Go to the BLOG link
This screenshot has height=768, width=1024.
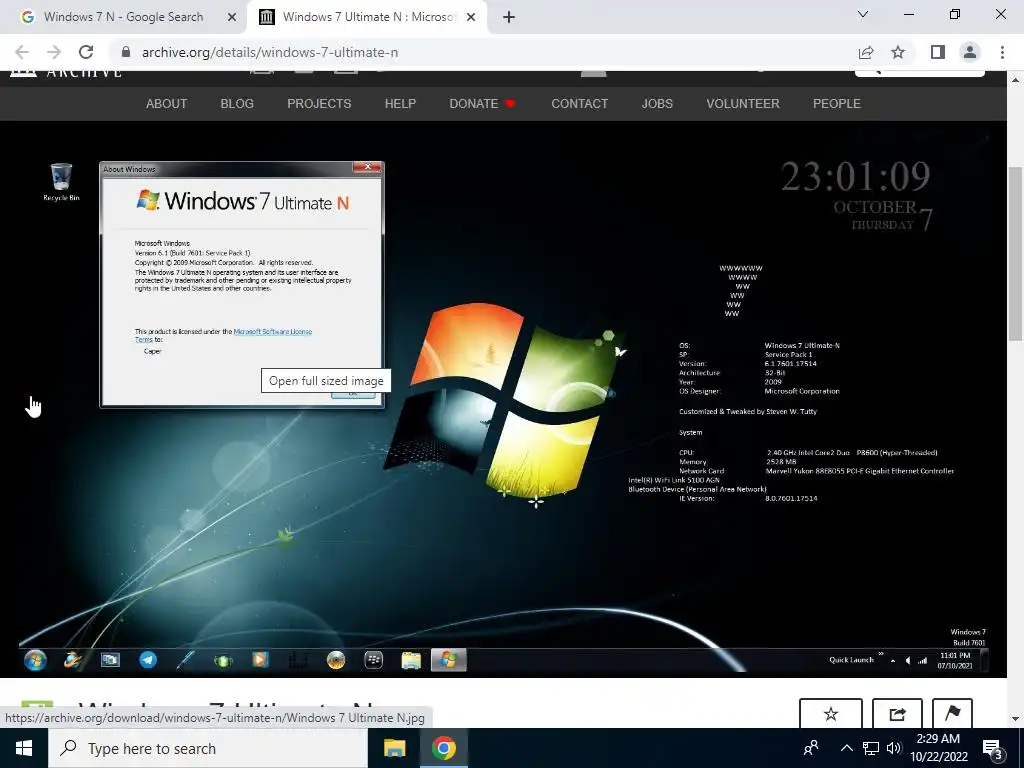coord(237,104)
